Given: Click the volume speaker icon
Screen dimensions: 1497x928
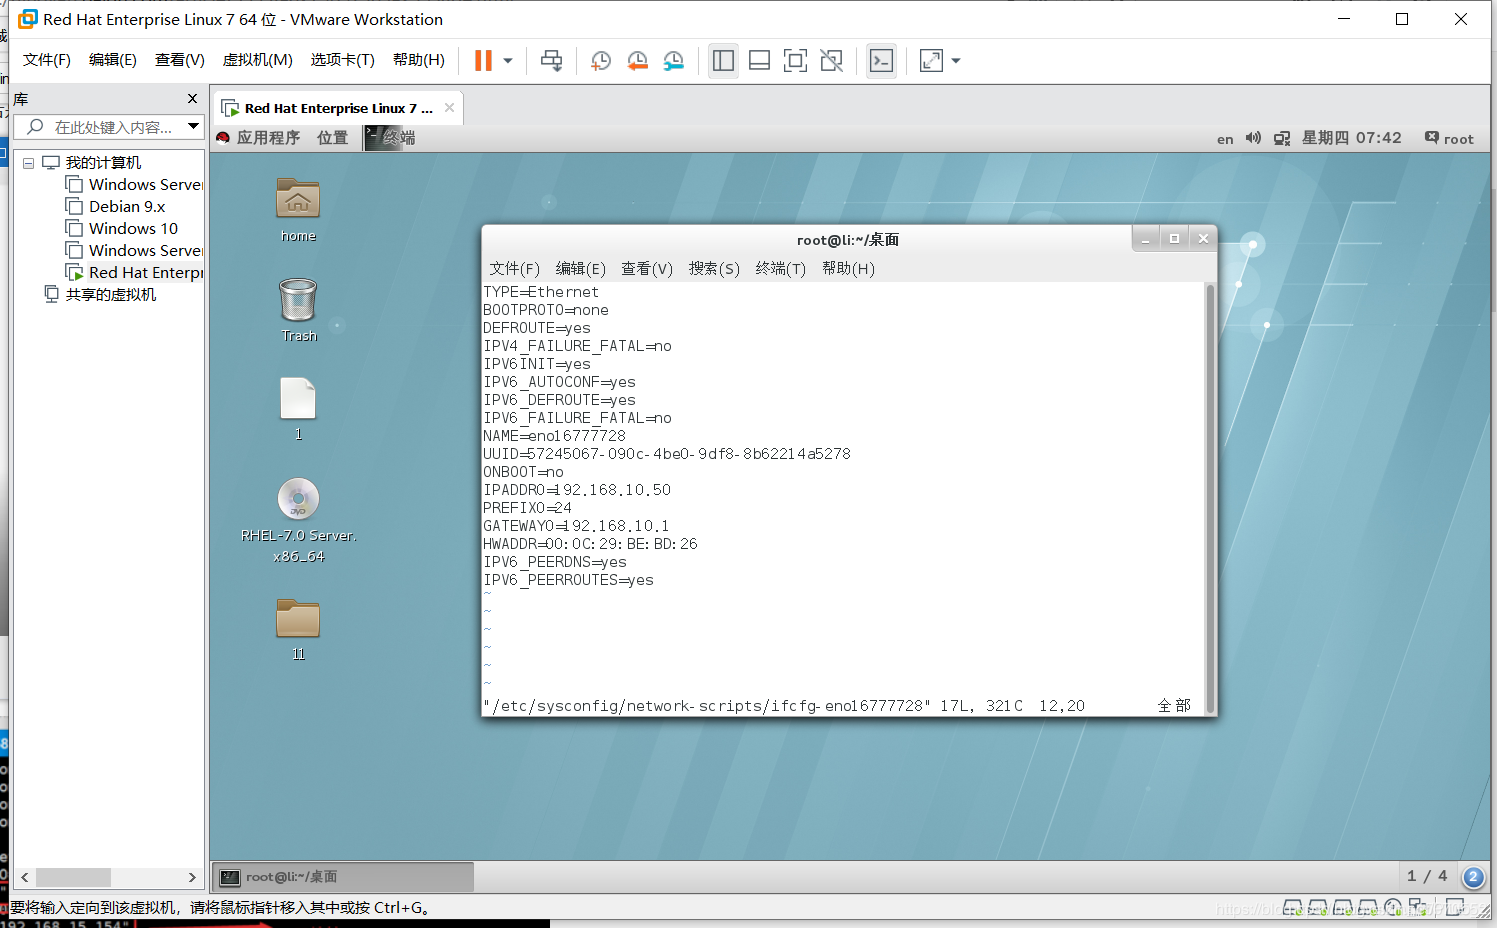Looking at the screenshot, I should (1253, 138).
